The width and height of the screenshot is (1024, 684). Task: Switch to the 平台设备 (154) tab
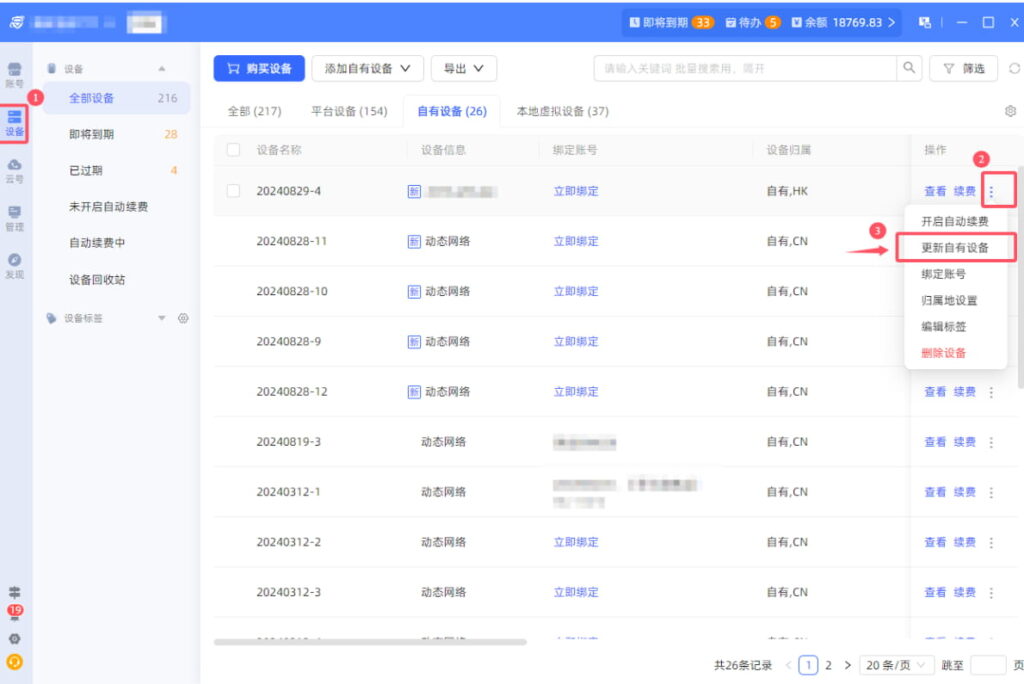(349, 111)
